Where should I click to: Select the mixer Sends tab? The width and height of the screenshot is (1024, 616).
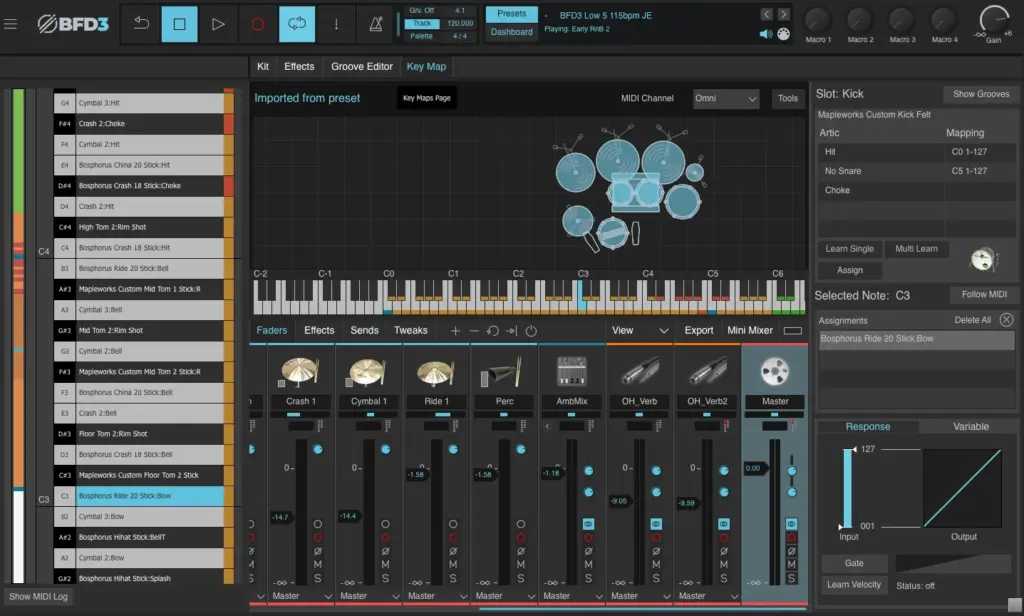click(x=364, y=331)
